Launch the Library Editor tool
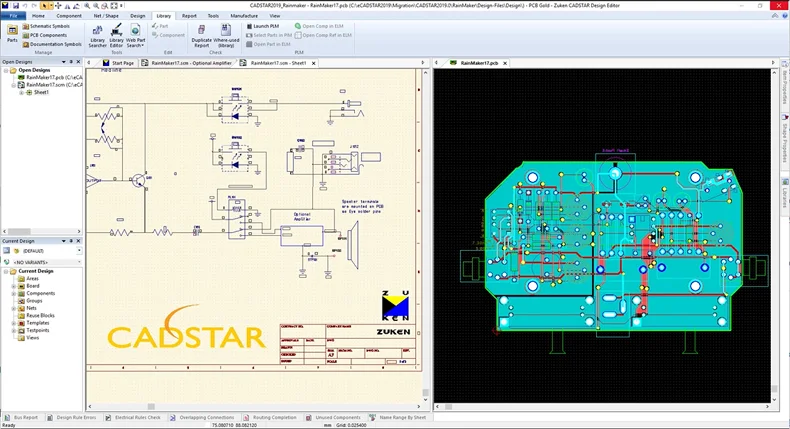This screenshot has height=429, width=790. click(x=116, y=36)
